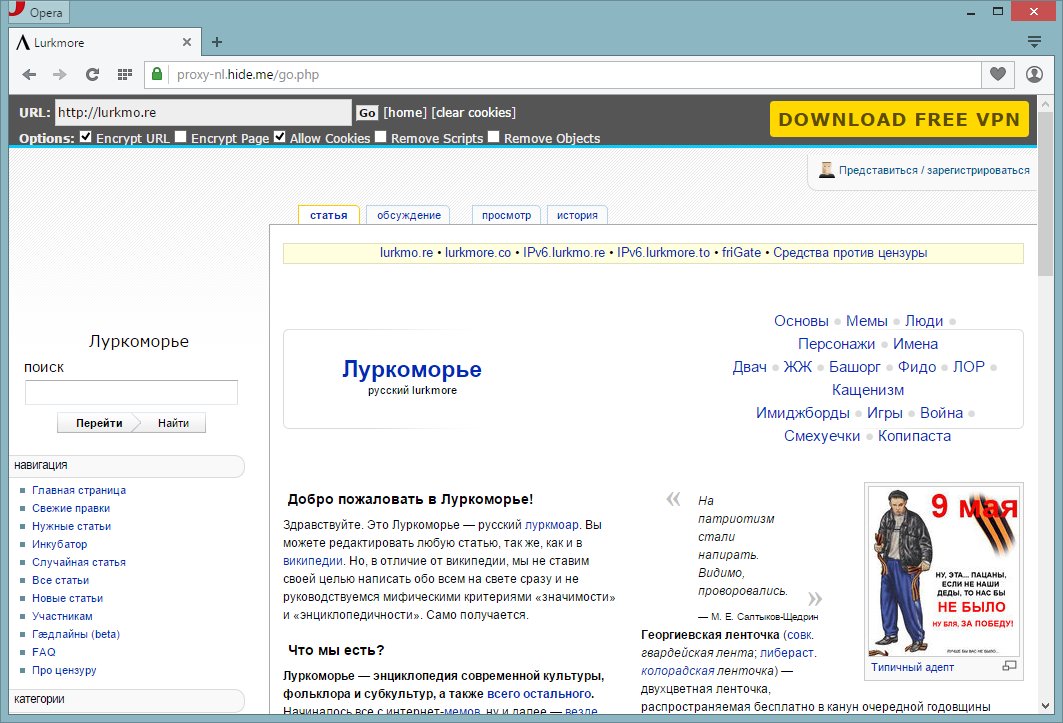Uncheck the Encrypt URL checkbox
Viewport: 1063px width, 723px height.
pos(86,137)
